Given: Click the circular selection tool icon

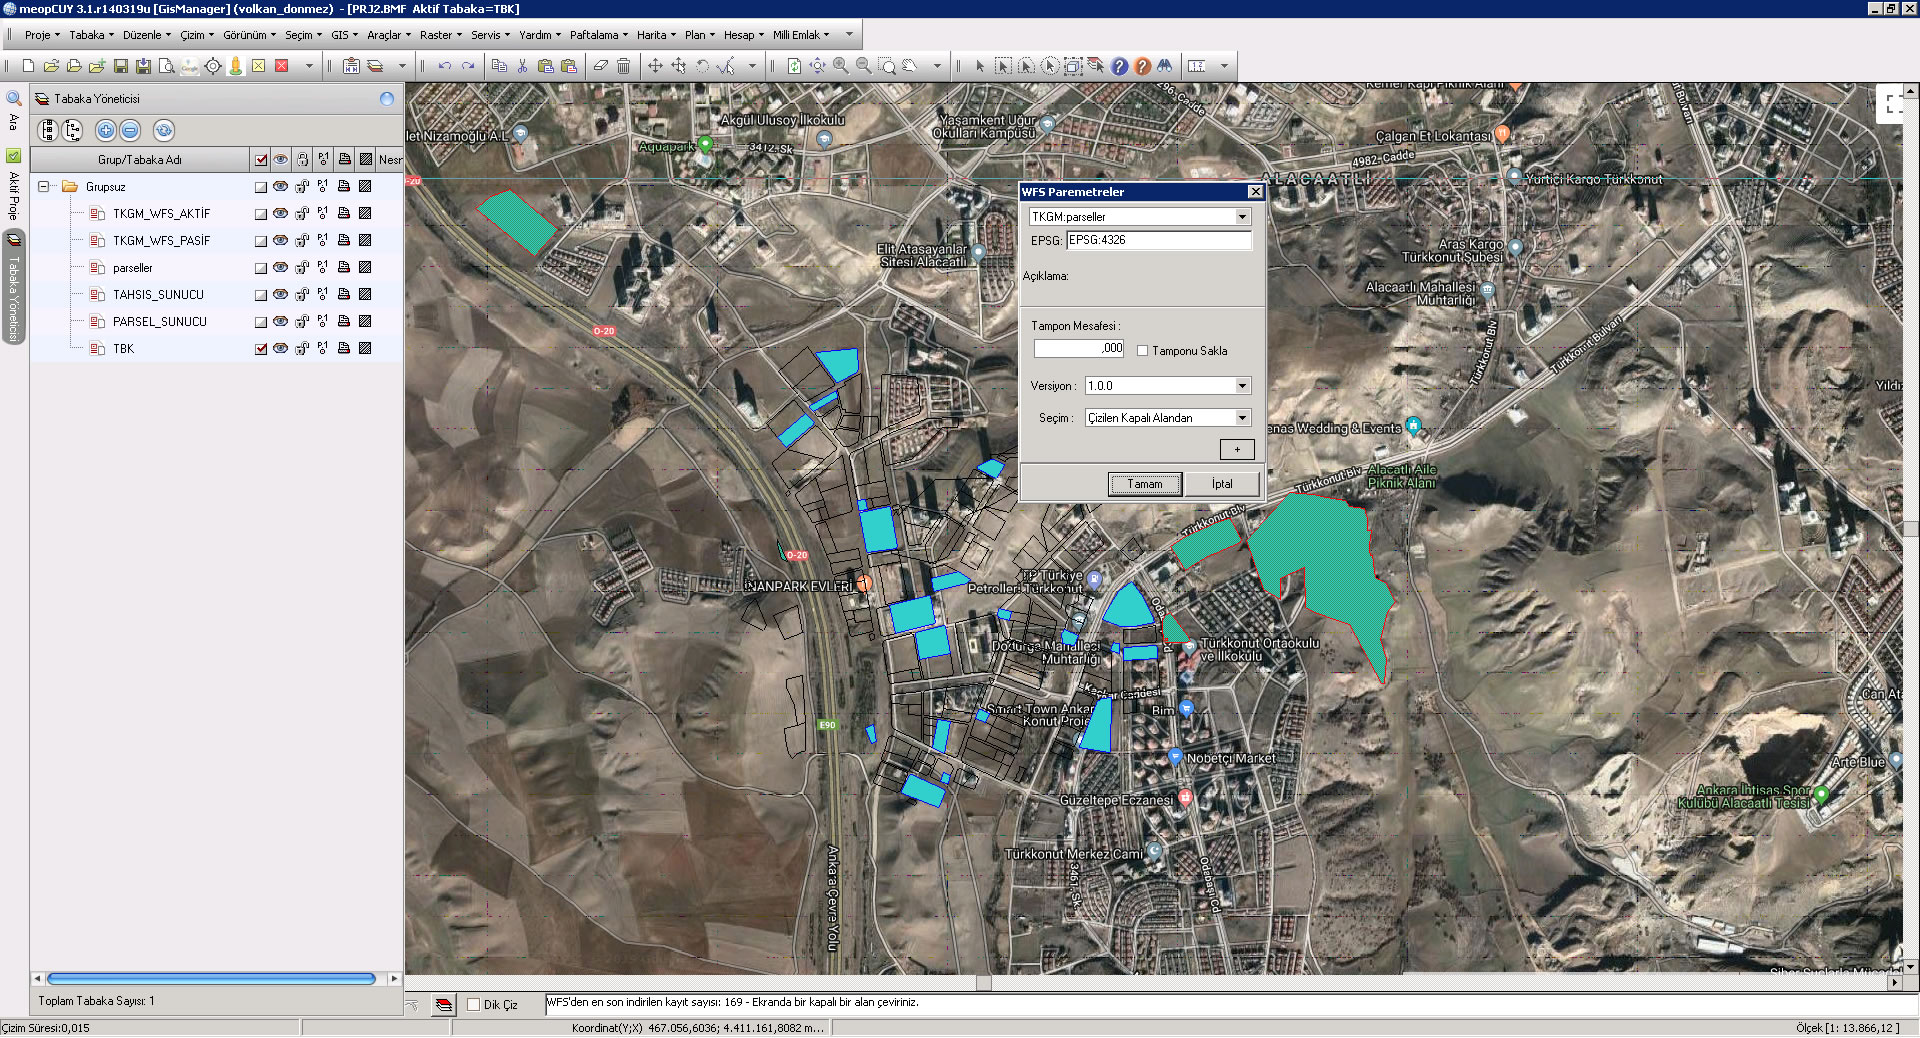Looking at the screenshot, I should point(1049,66).
